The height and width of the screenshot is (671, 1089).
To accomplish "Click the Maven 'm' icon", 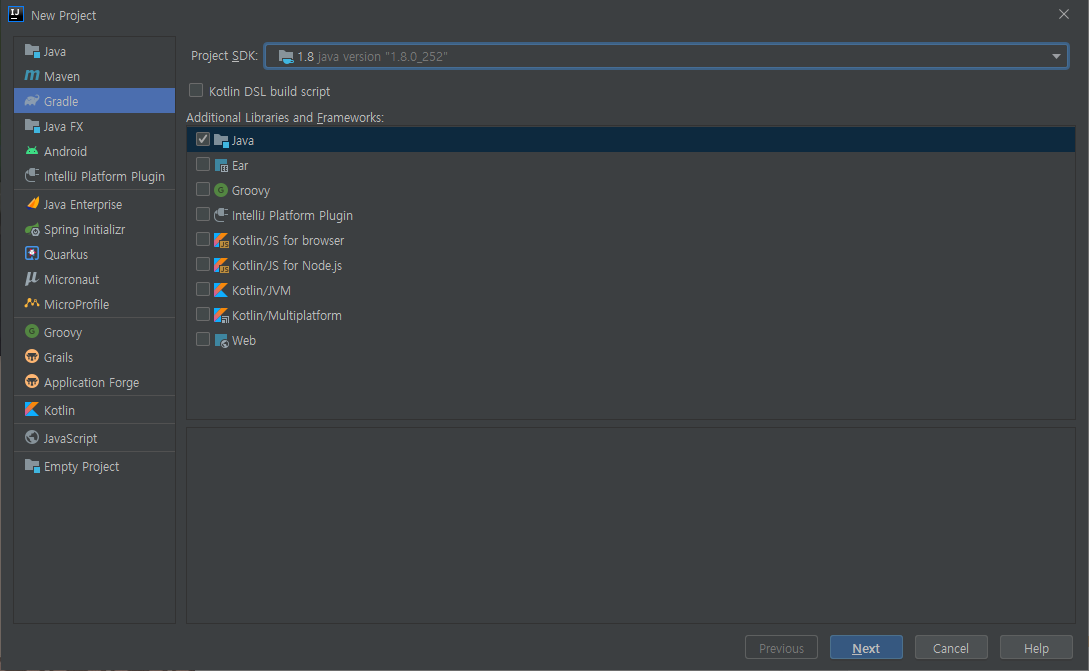I will tap(32, 76).
